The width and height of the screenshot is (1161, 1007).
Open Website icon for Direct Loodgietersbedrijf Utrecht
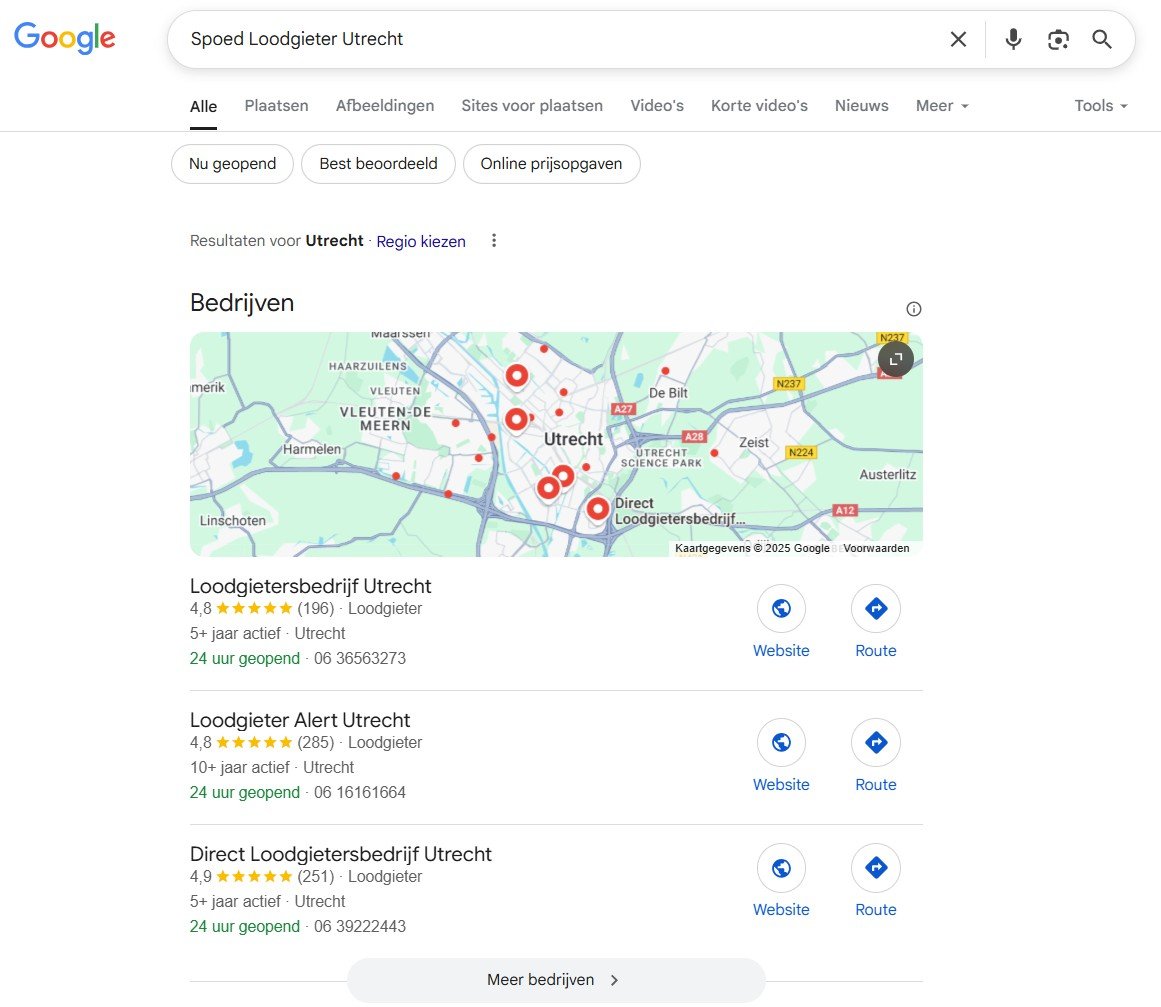click(781, 868)
